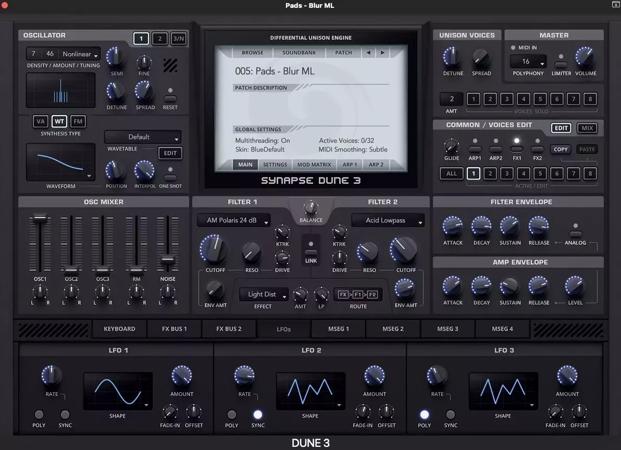Click the Master Volume knob

coord(585,57)
